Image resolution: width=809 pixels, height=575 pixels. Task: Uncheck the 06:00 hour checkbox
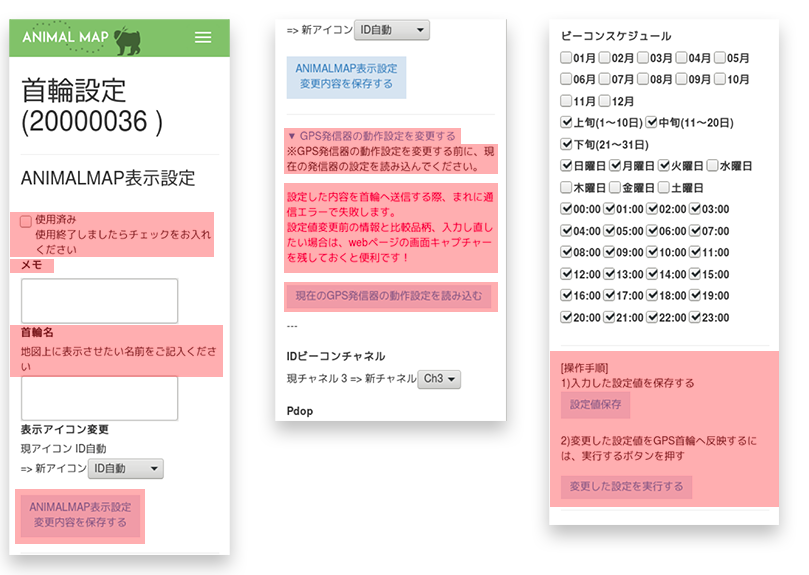(652, 230)
